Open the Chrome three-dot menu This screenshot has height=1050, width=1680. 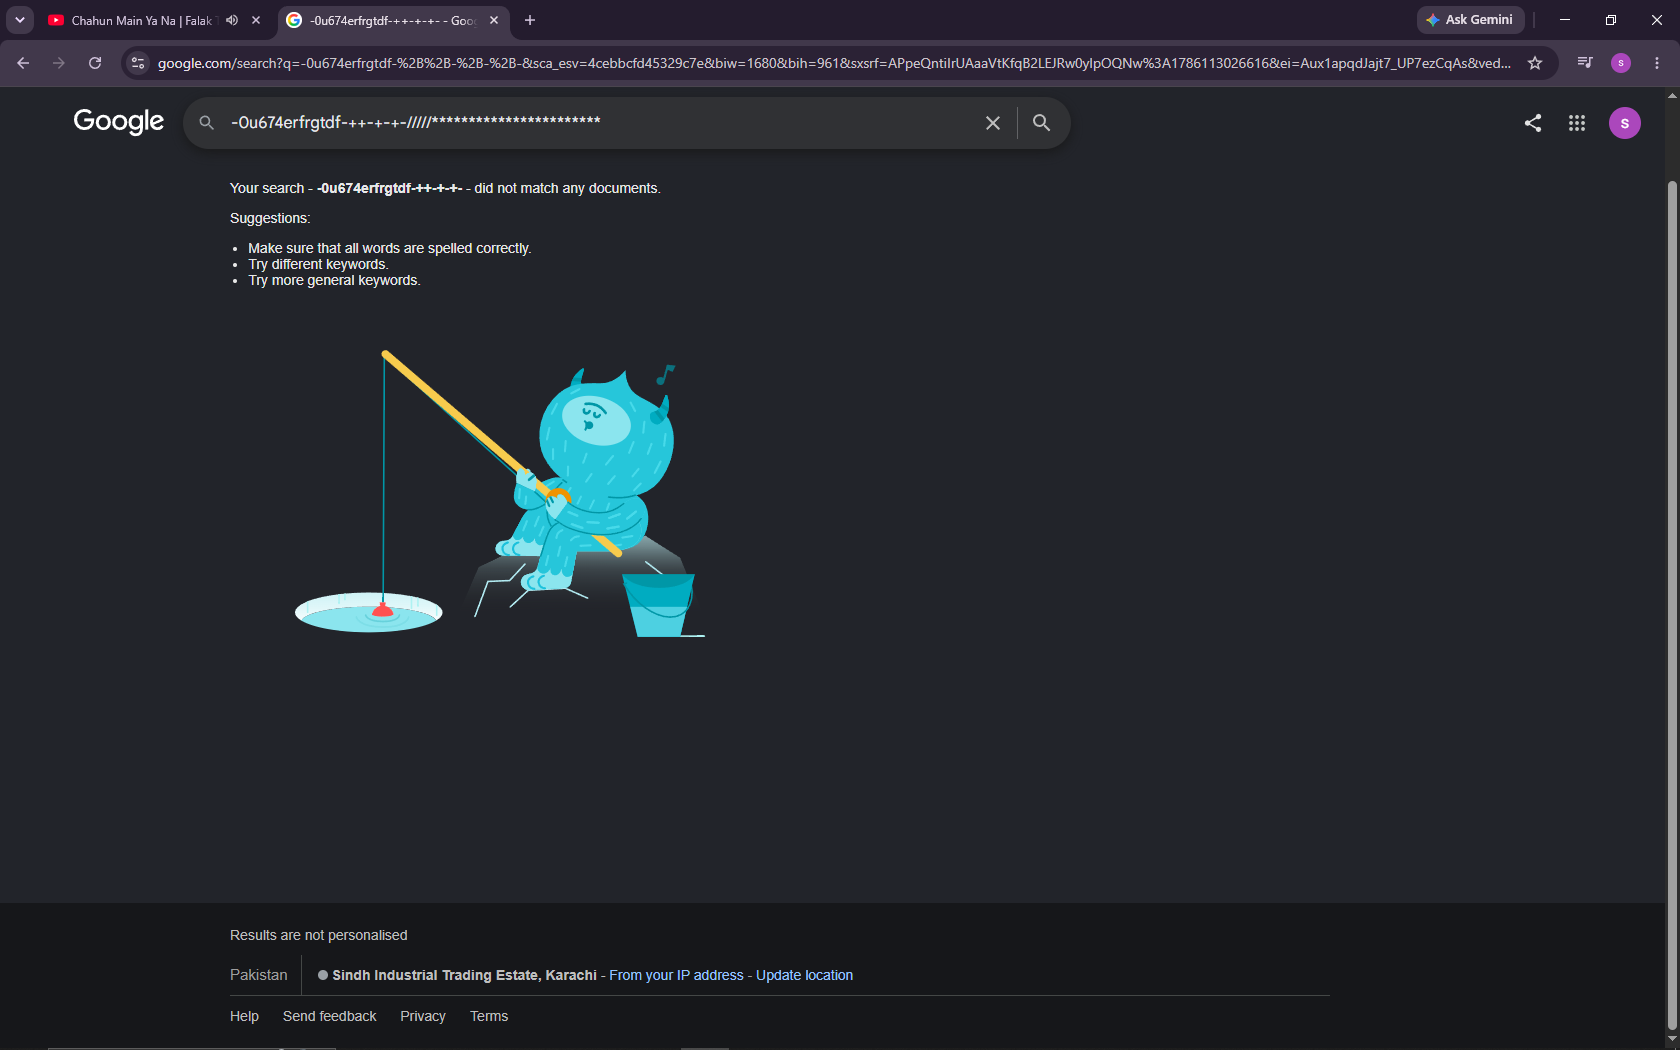(1657, 63)
